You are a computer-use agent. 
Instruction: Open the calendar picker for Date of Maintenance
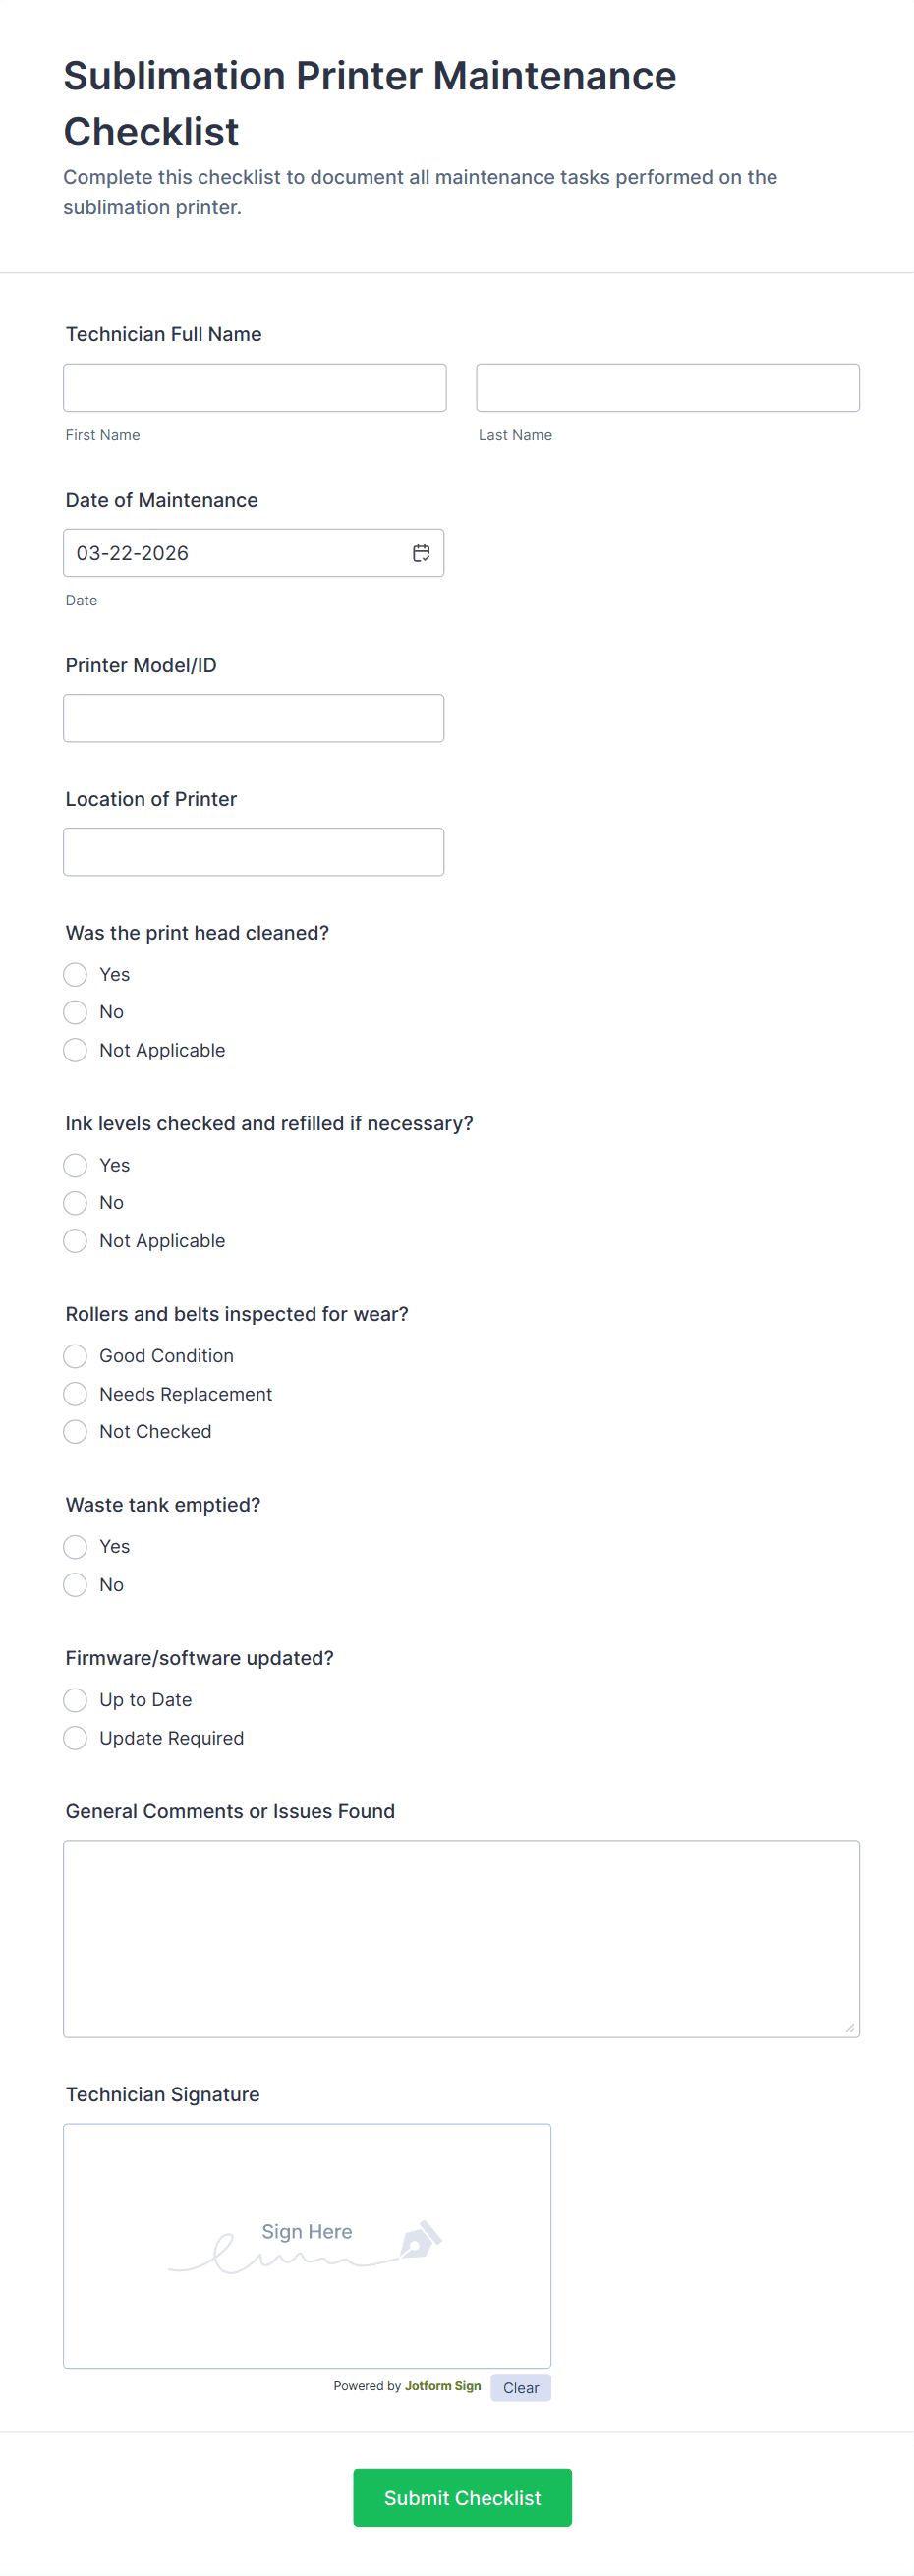click(421, 552)
